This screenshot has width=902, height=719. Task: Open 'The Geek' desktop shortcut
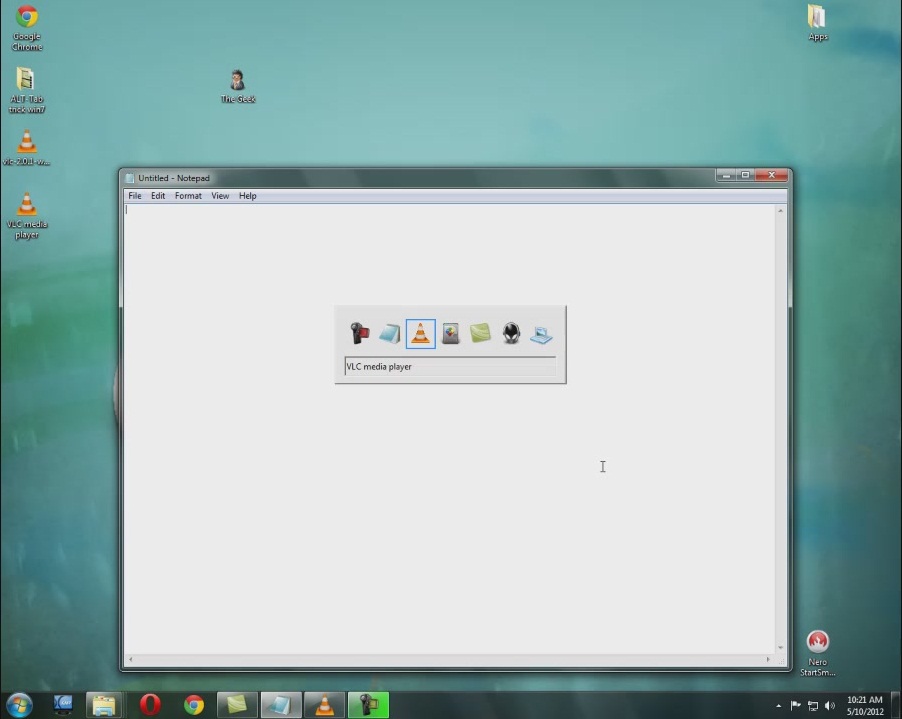pyautogui.click(x=237, y=80)
